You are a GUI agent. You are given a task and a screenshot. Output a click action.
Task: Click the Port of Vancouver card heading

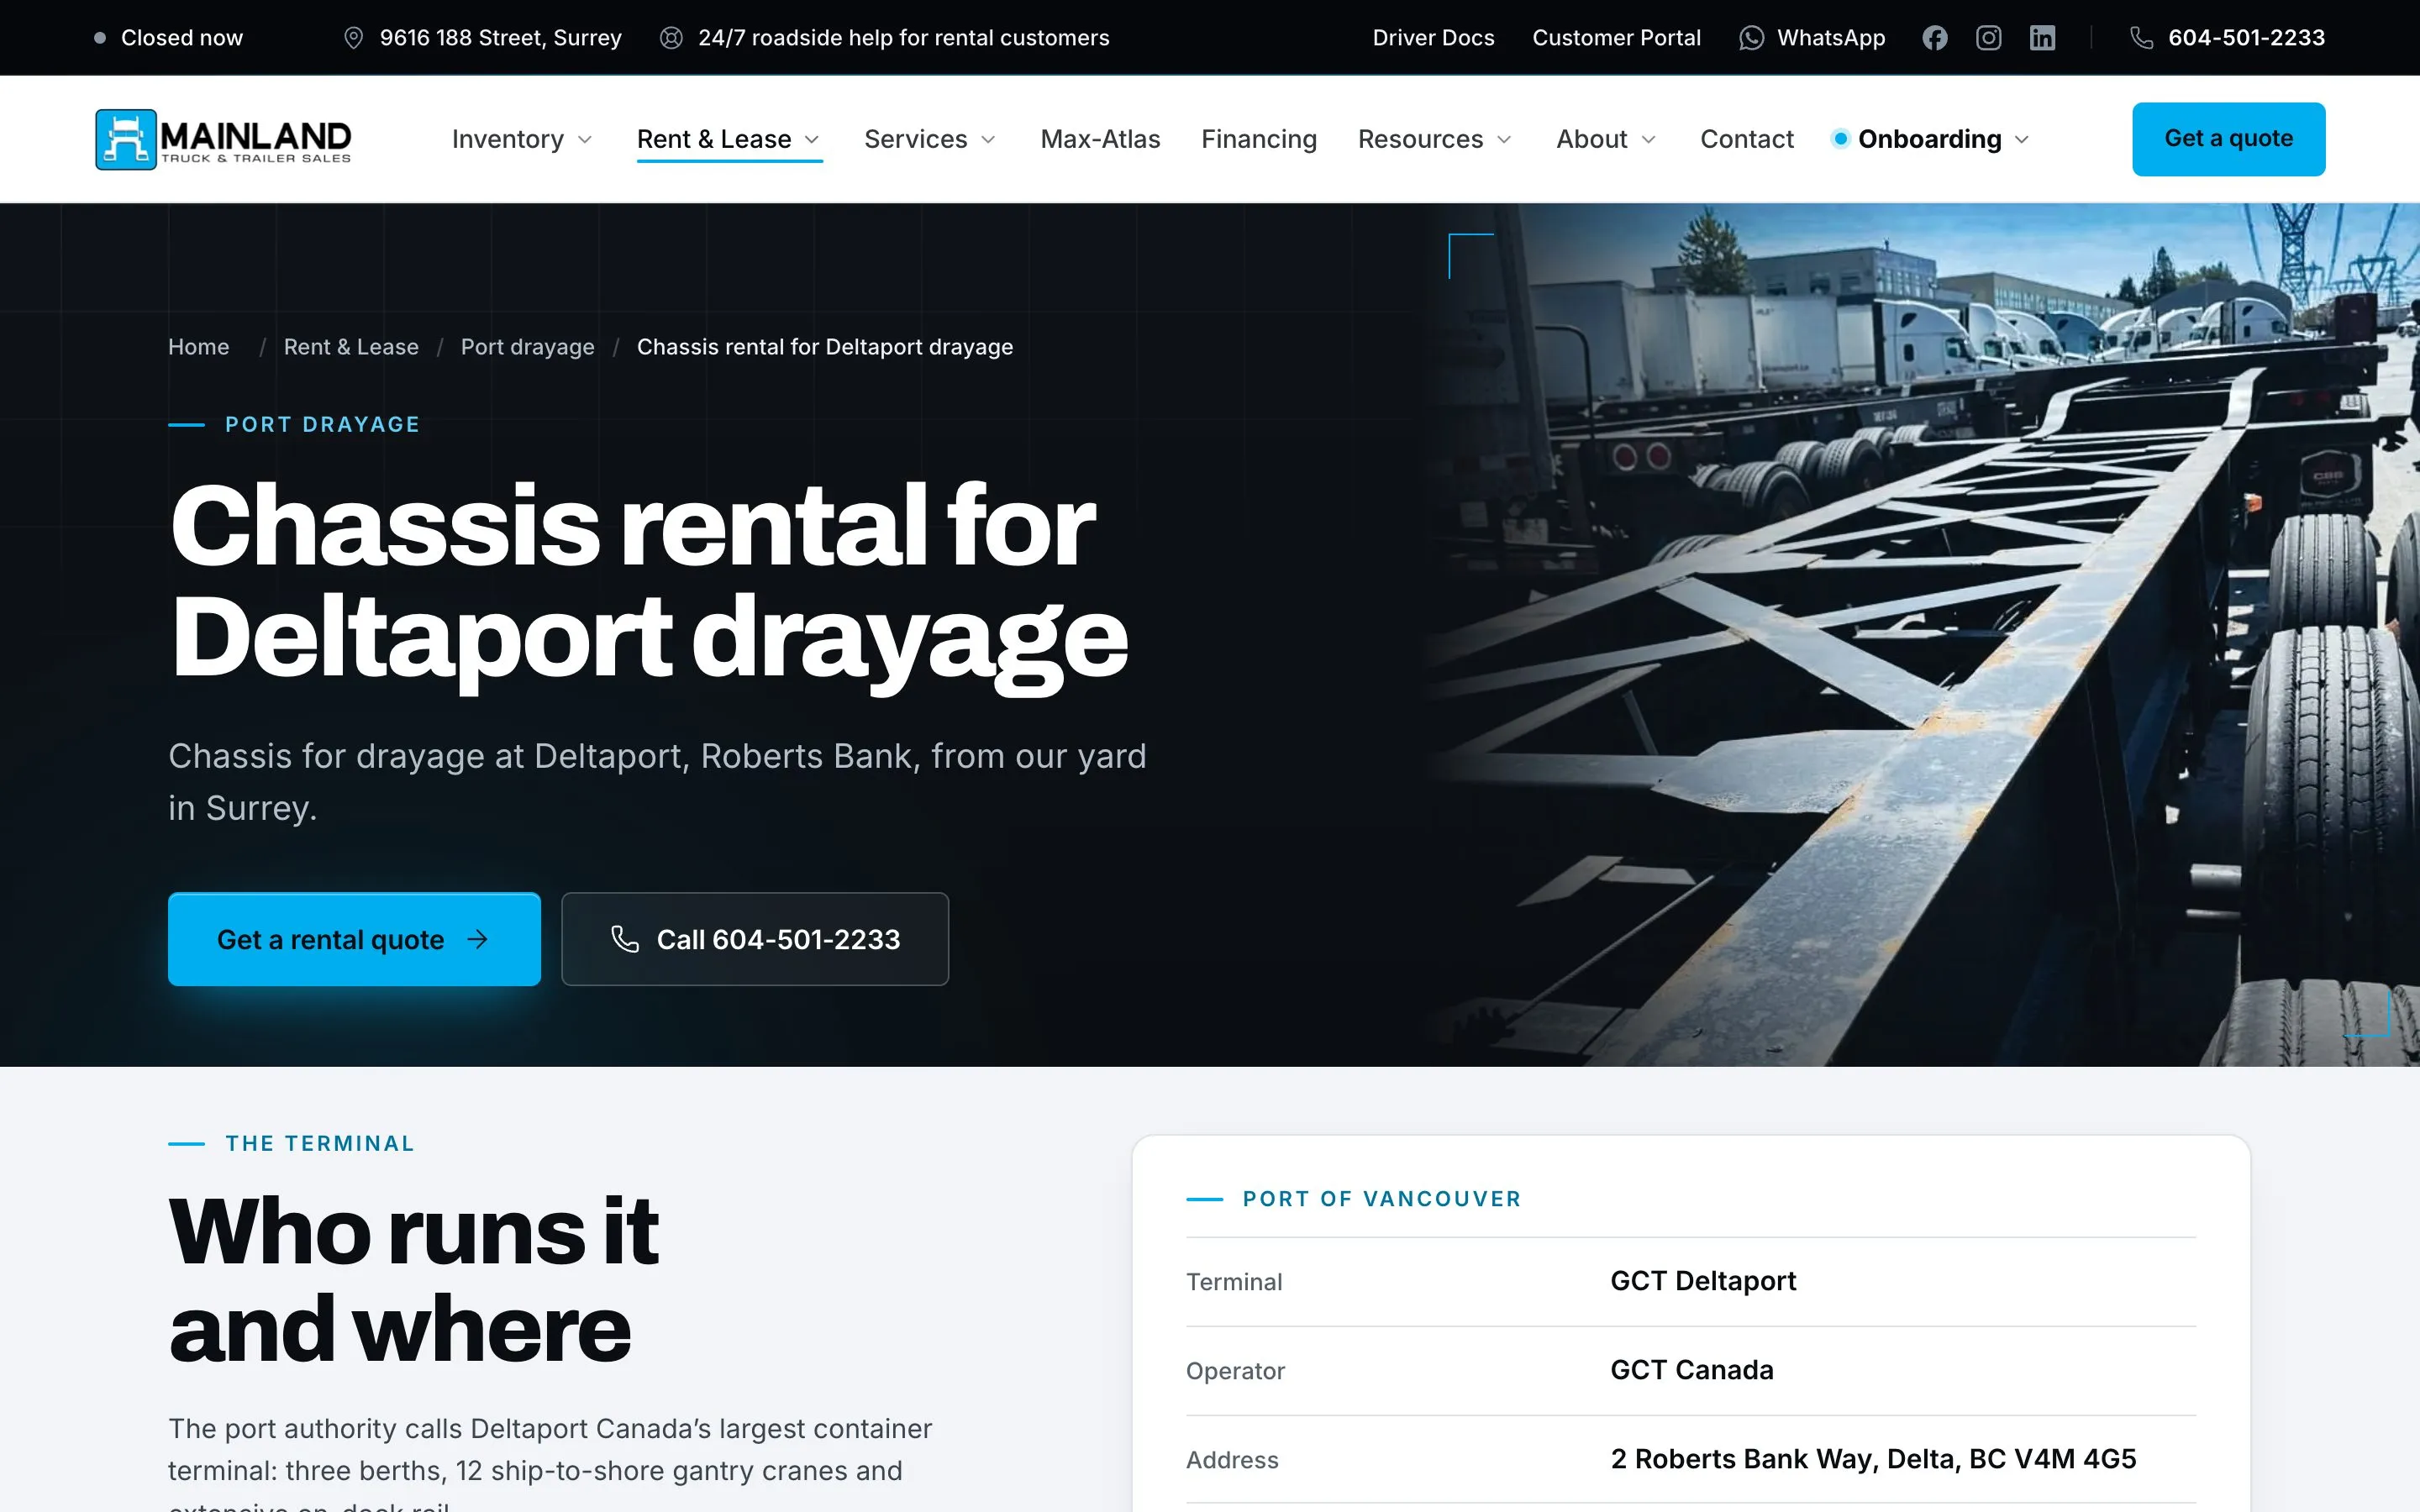[1381, 1199]
